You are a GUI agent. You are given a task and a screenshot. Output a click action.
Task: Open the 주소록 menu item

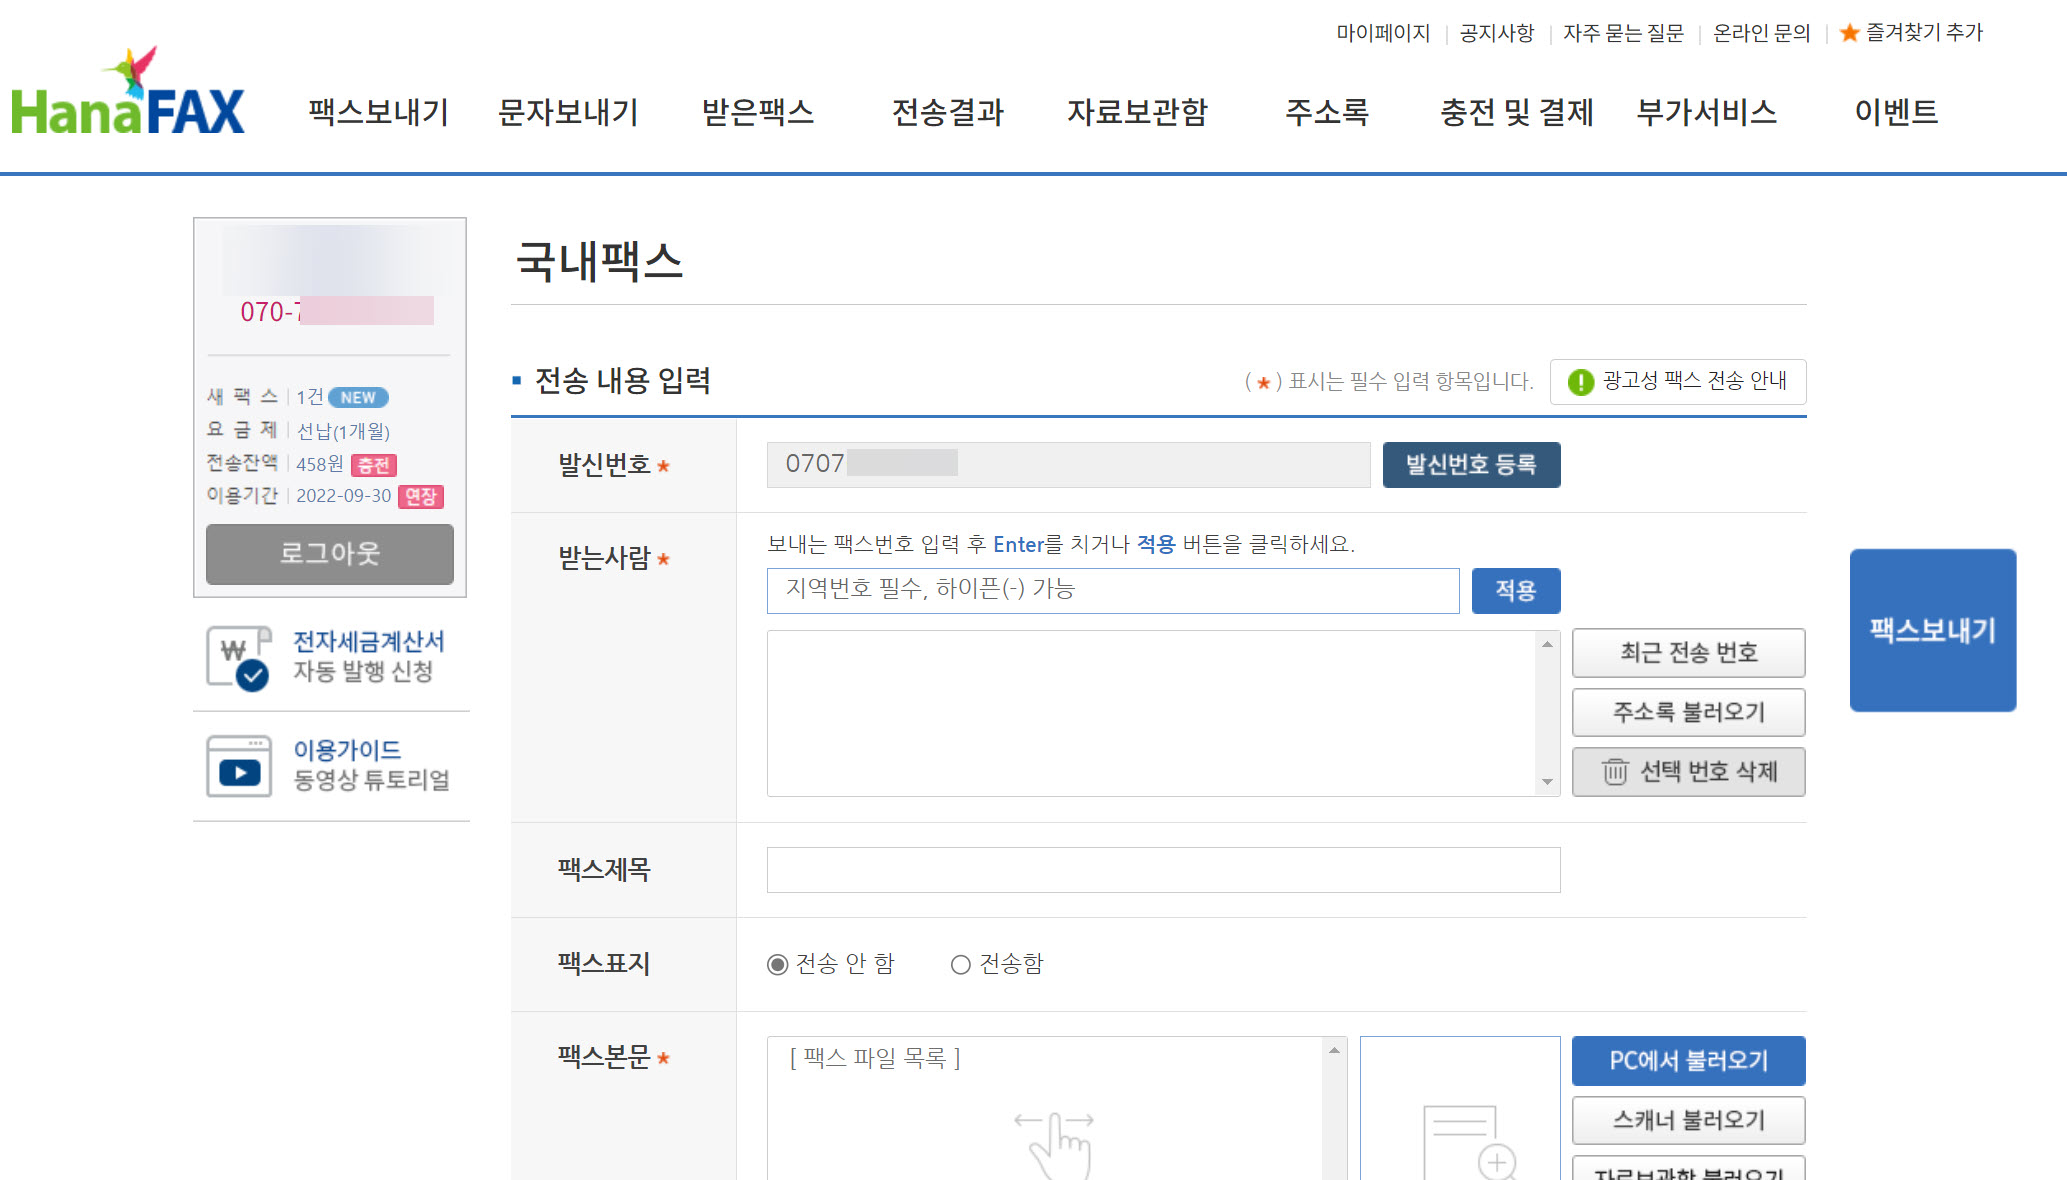pos(1327,112)
